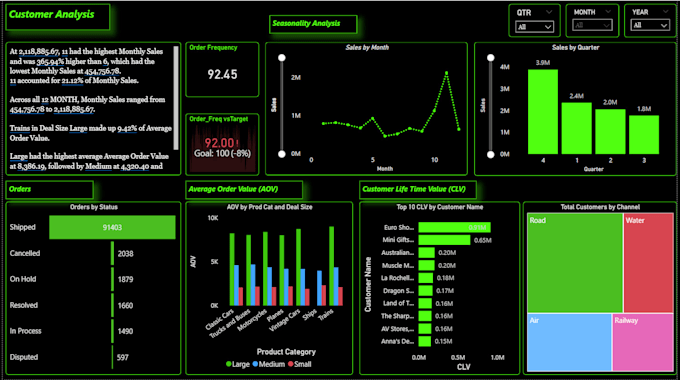Select the Quarter 1 bar

(x=576, y=128)
